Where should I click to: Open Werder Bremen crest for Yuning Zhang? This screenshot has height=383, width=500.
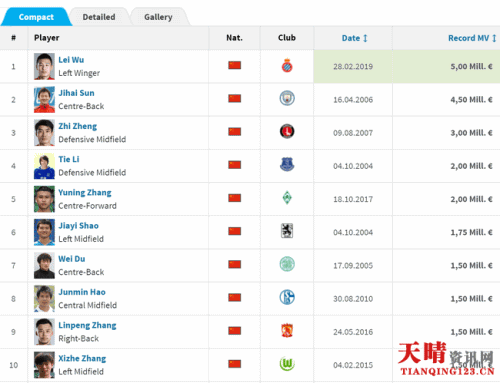[287, 198]
